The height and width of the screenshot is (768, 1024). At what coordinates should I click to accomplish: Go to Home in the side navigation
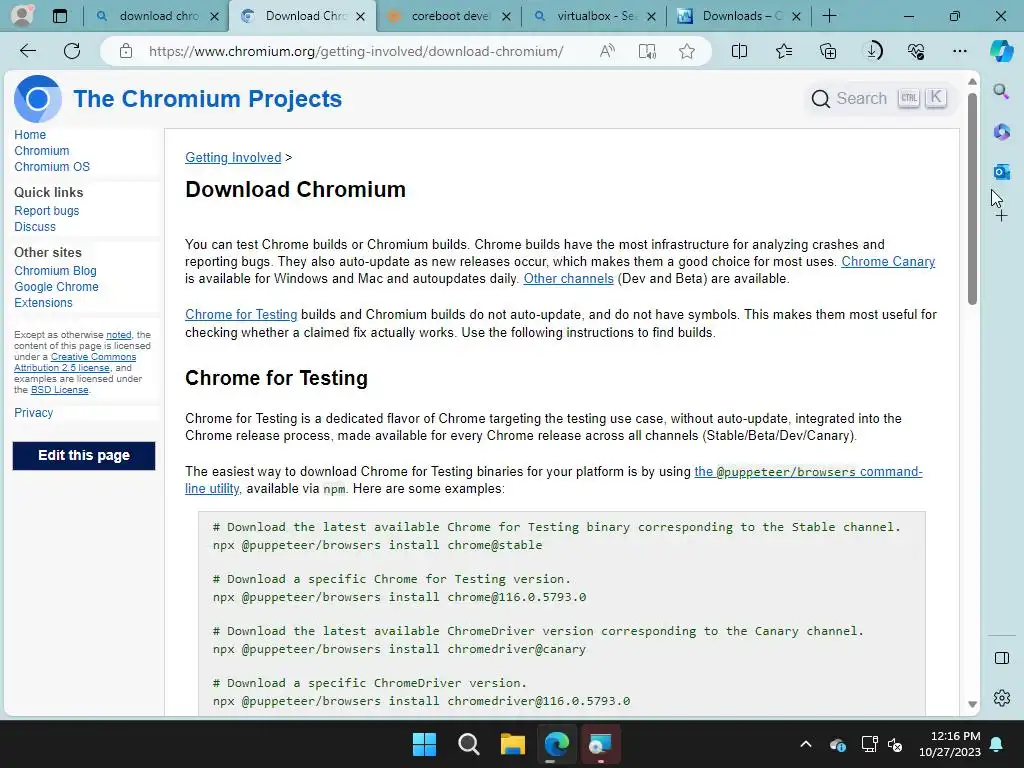coord(30,135)
